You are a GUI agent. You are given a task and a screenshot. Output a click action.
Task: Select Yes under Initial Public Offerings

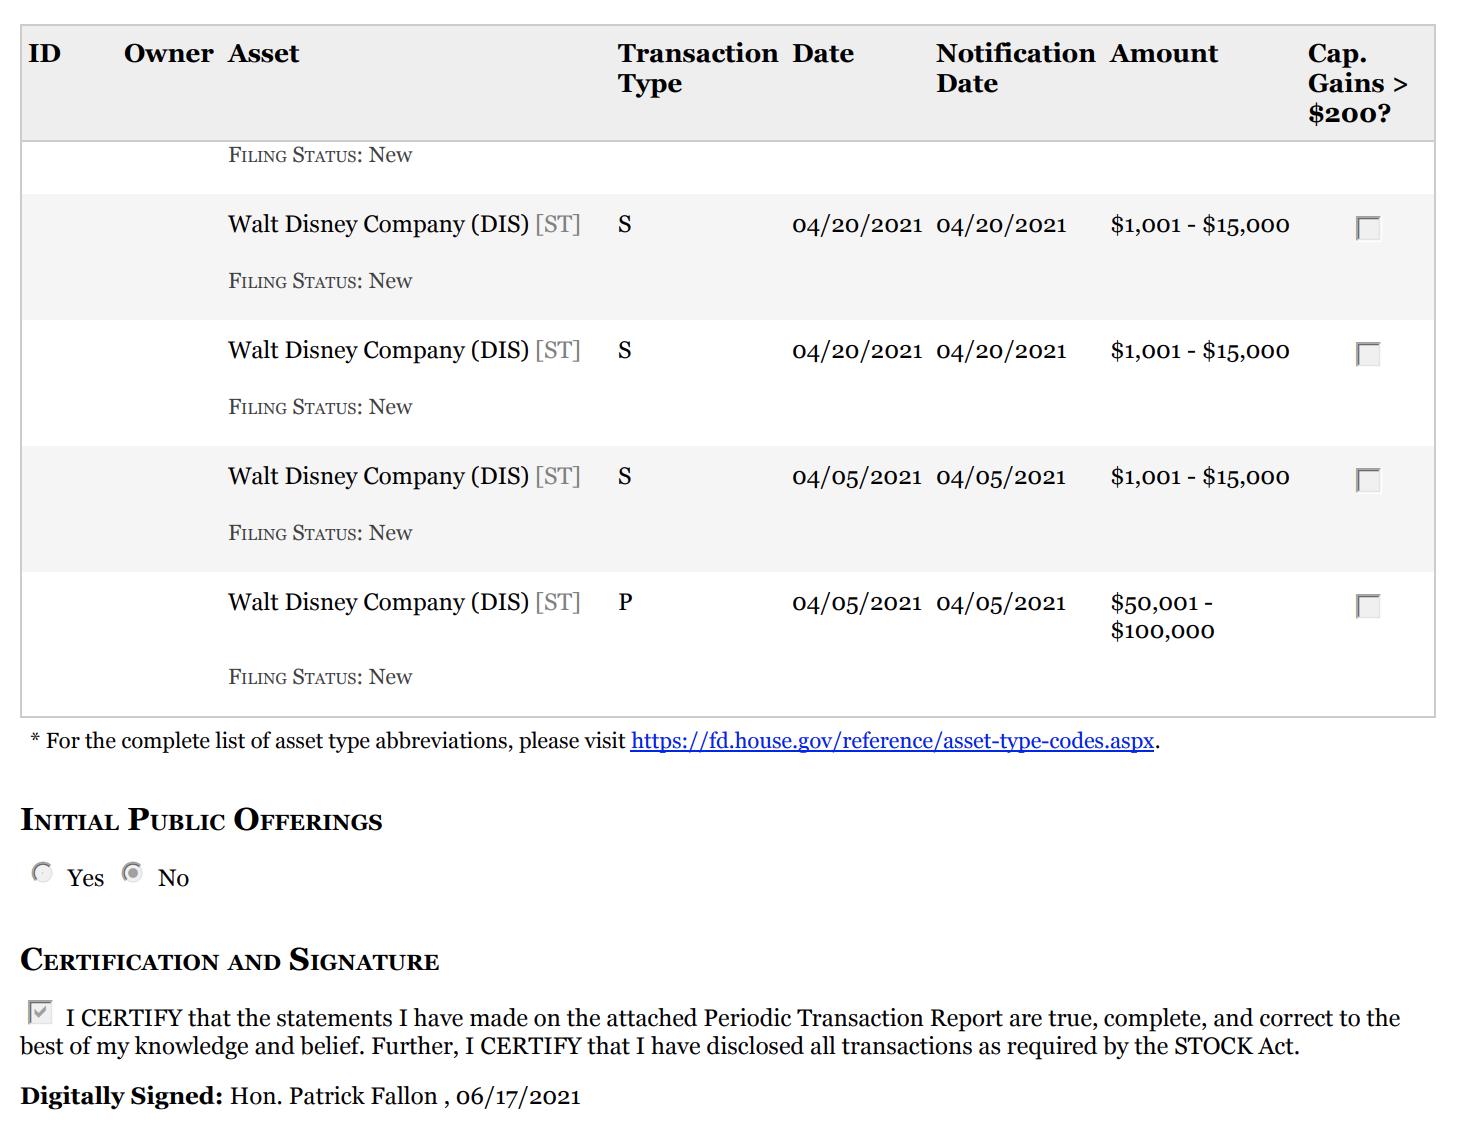point(42,873)
